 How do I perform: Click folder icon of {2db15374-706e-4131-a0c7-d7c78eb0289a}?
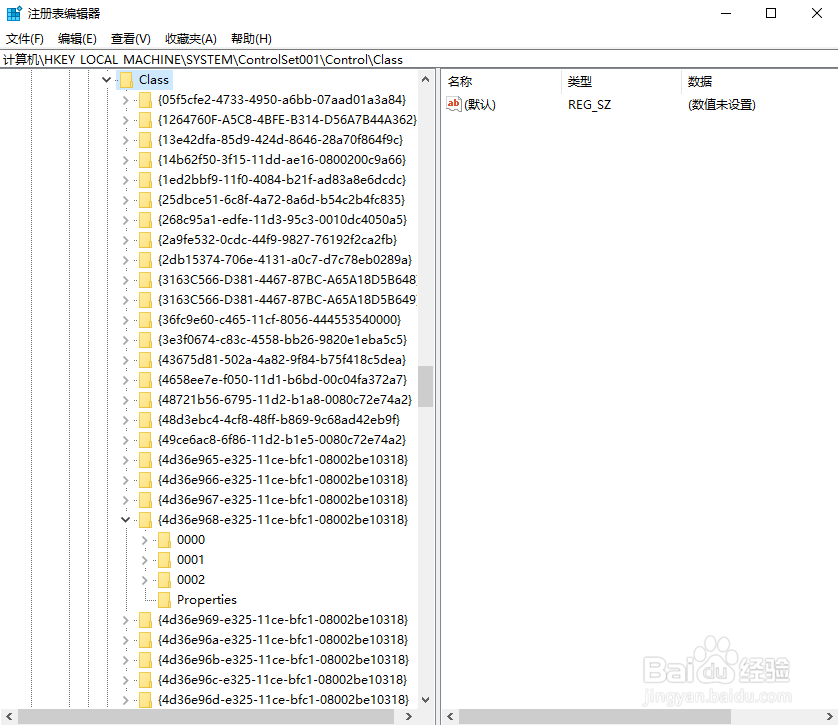point(145,260)
